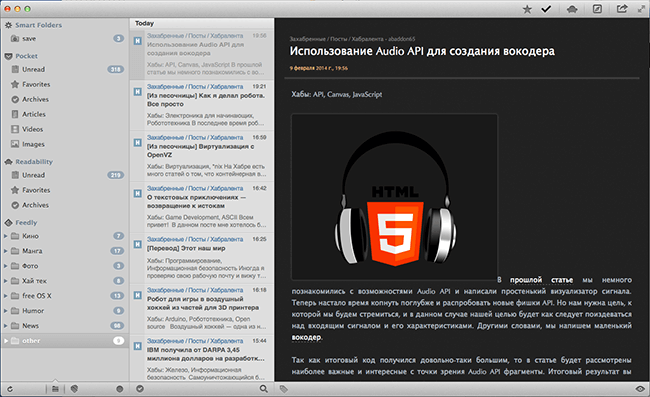The image size is (650, 397).
Task: Toggle read status with the checkmark icon
Action: tap(546, 9)
